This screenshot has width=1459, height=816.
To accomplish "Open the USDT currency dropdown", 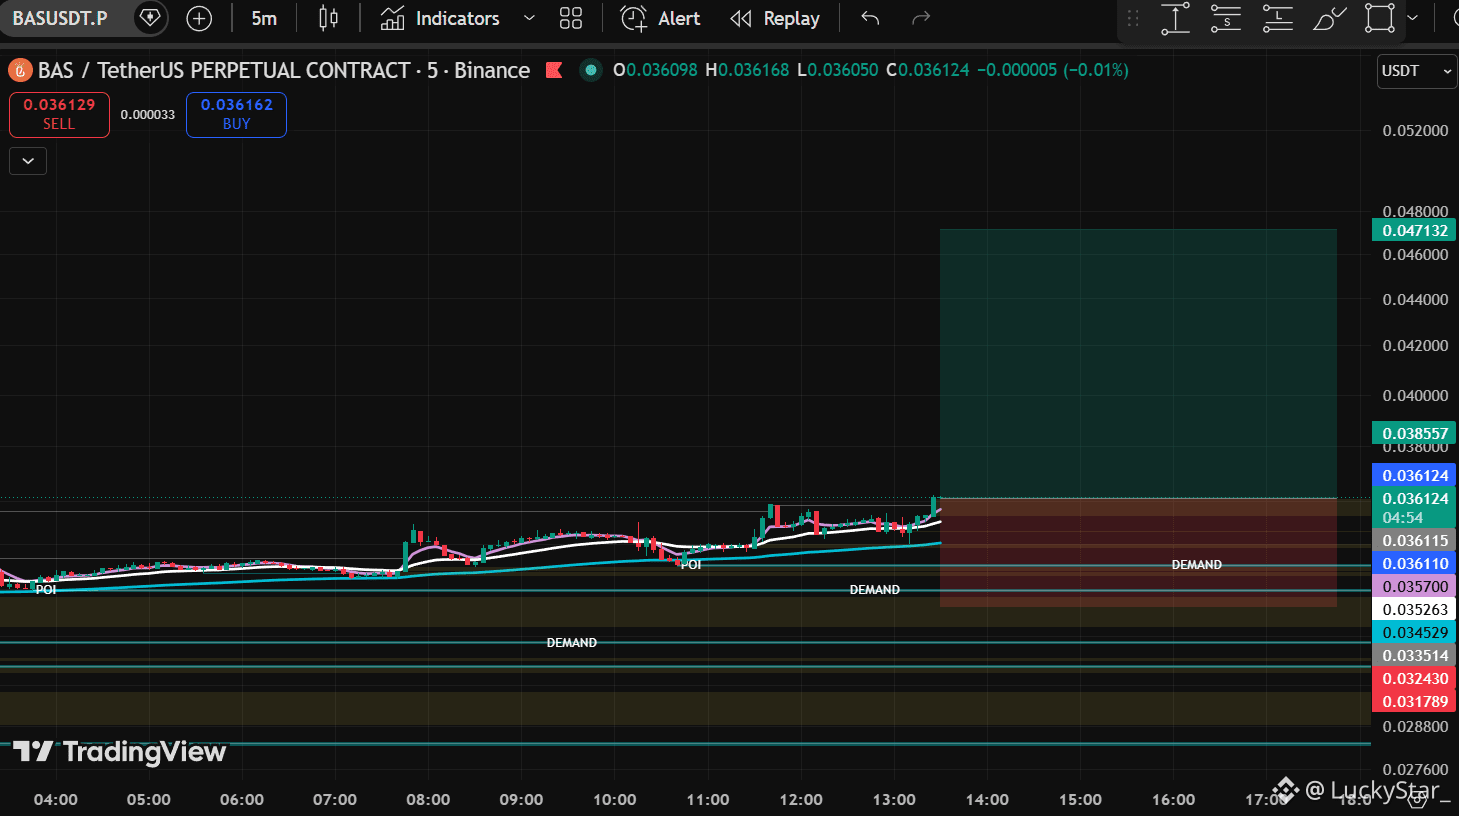I will (1417, 71).
